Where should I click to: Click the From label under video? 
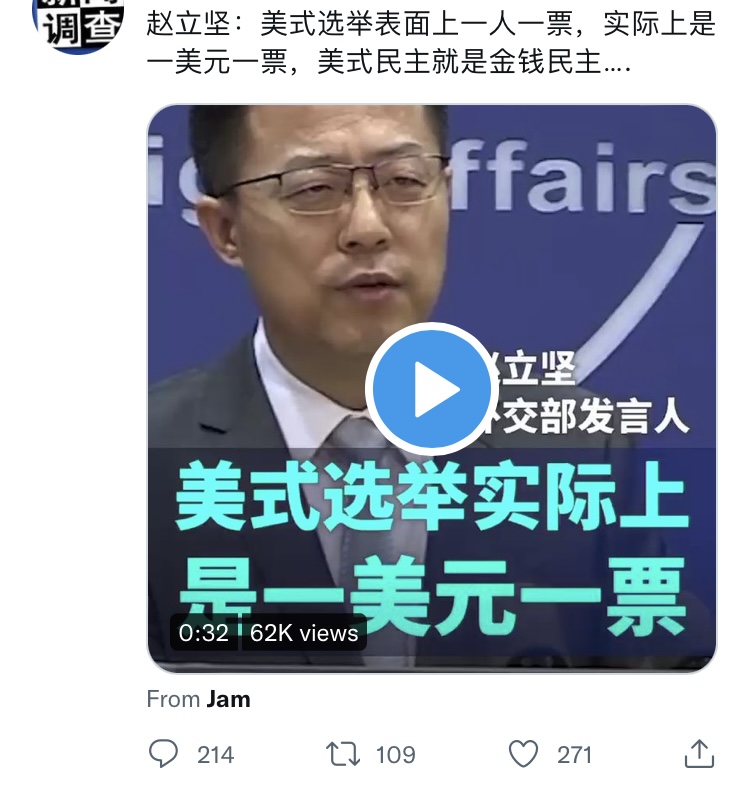click(174, 699)
